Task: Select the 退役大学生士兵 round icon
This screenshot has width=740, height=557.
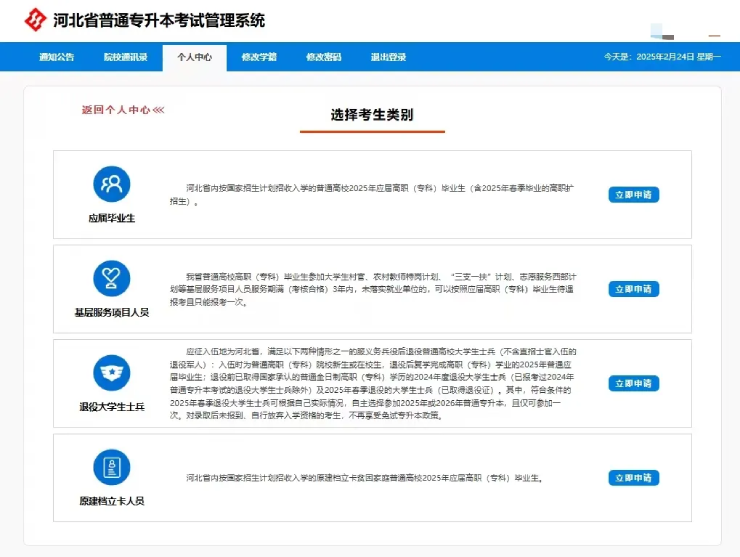Action: (111, 373)
